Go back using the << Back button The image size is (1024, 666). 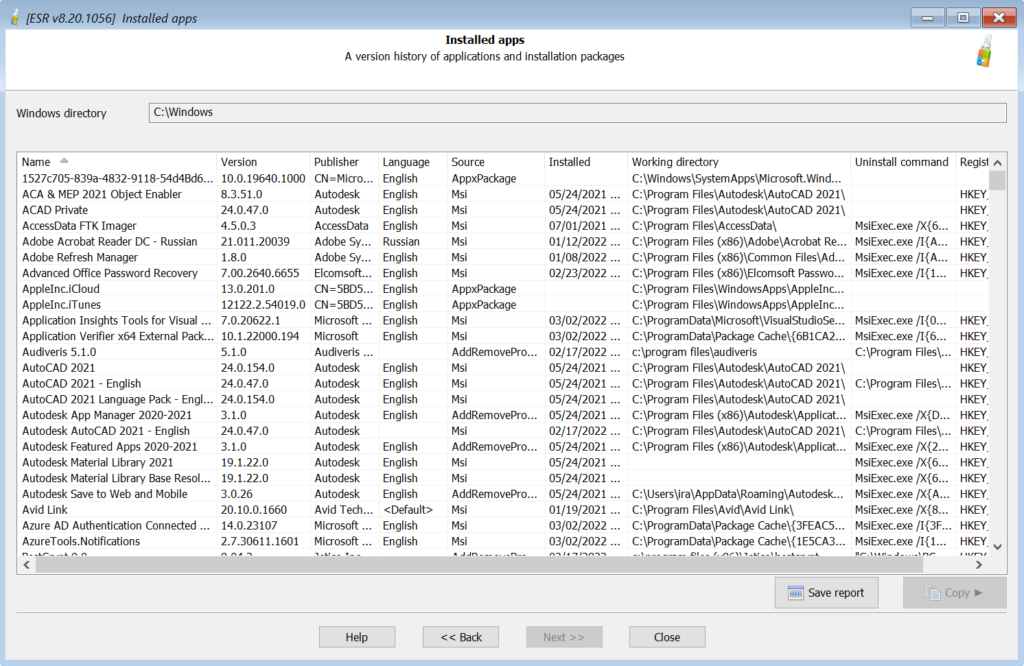point(460,636)
